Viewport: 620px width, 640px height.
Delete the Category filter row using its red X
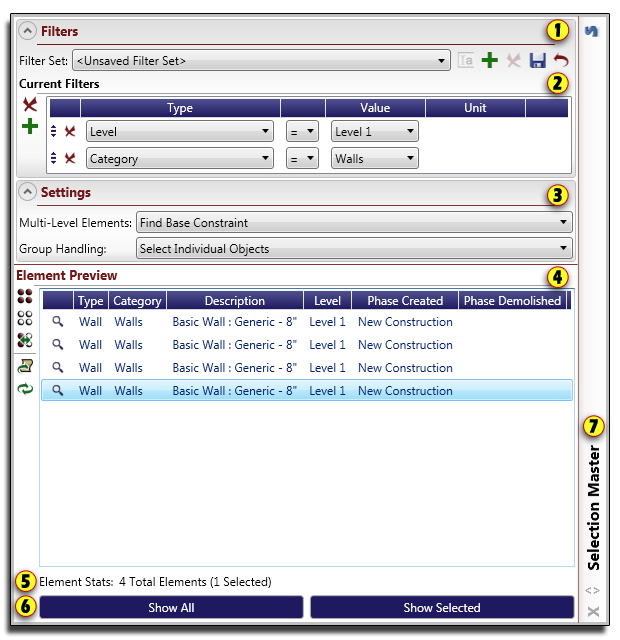click(70, 158)
